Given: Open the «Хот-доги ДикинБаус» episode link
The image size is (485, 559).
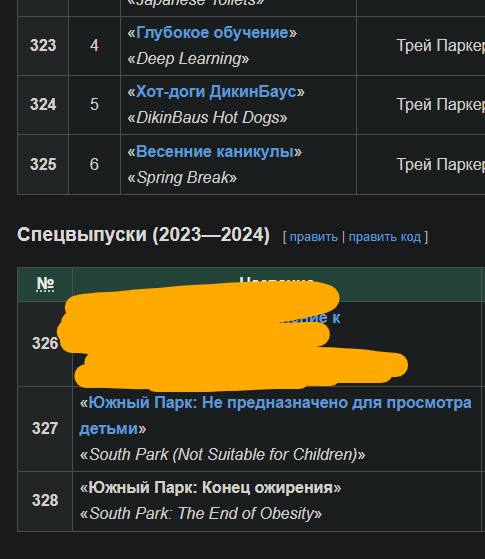Looking at the screenshot, I should tap(216, 92).
